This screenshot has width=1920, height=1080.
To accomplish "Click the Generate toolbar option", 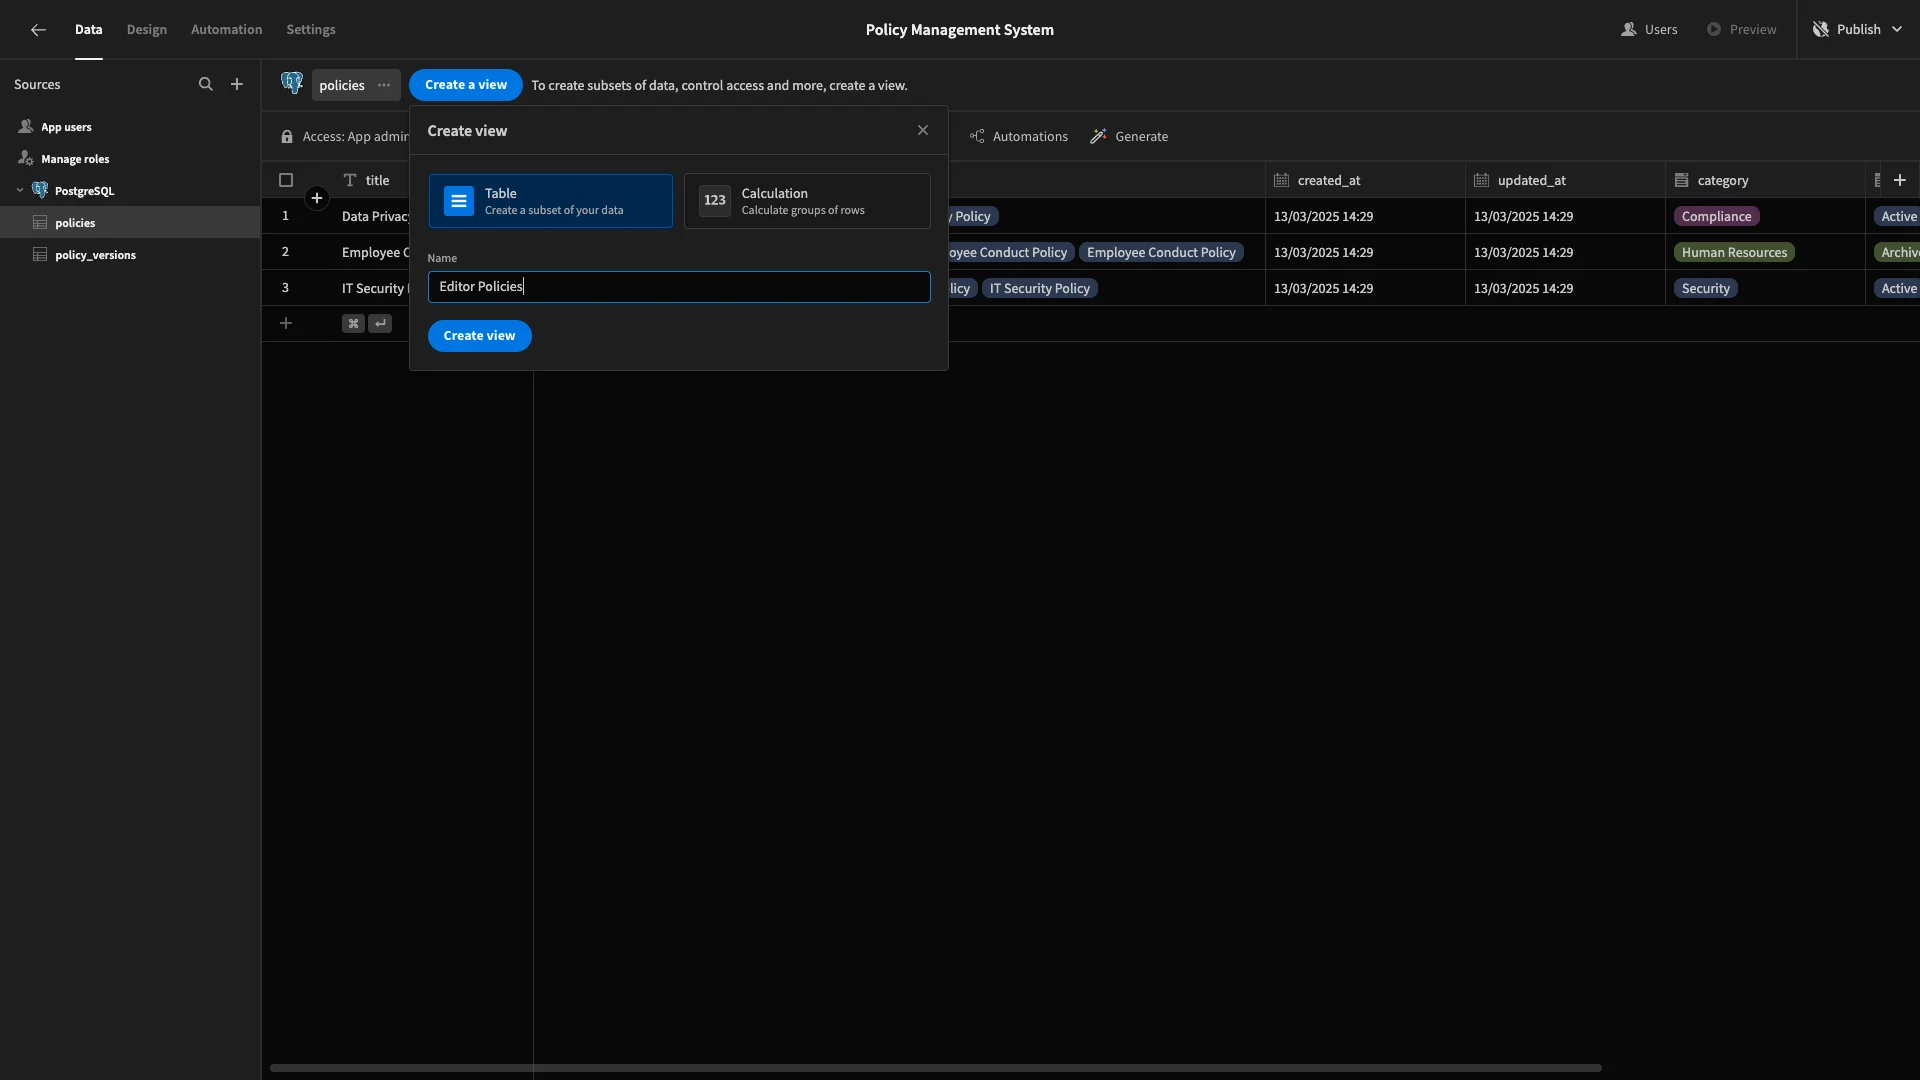I will [x=1129, y=137].
